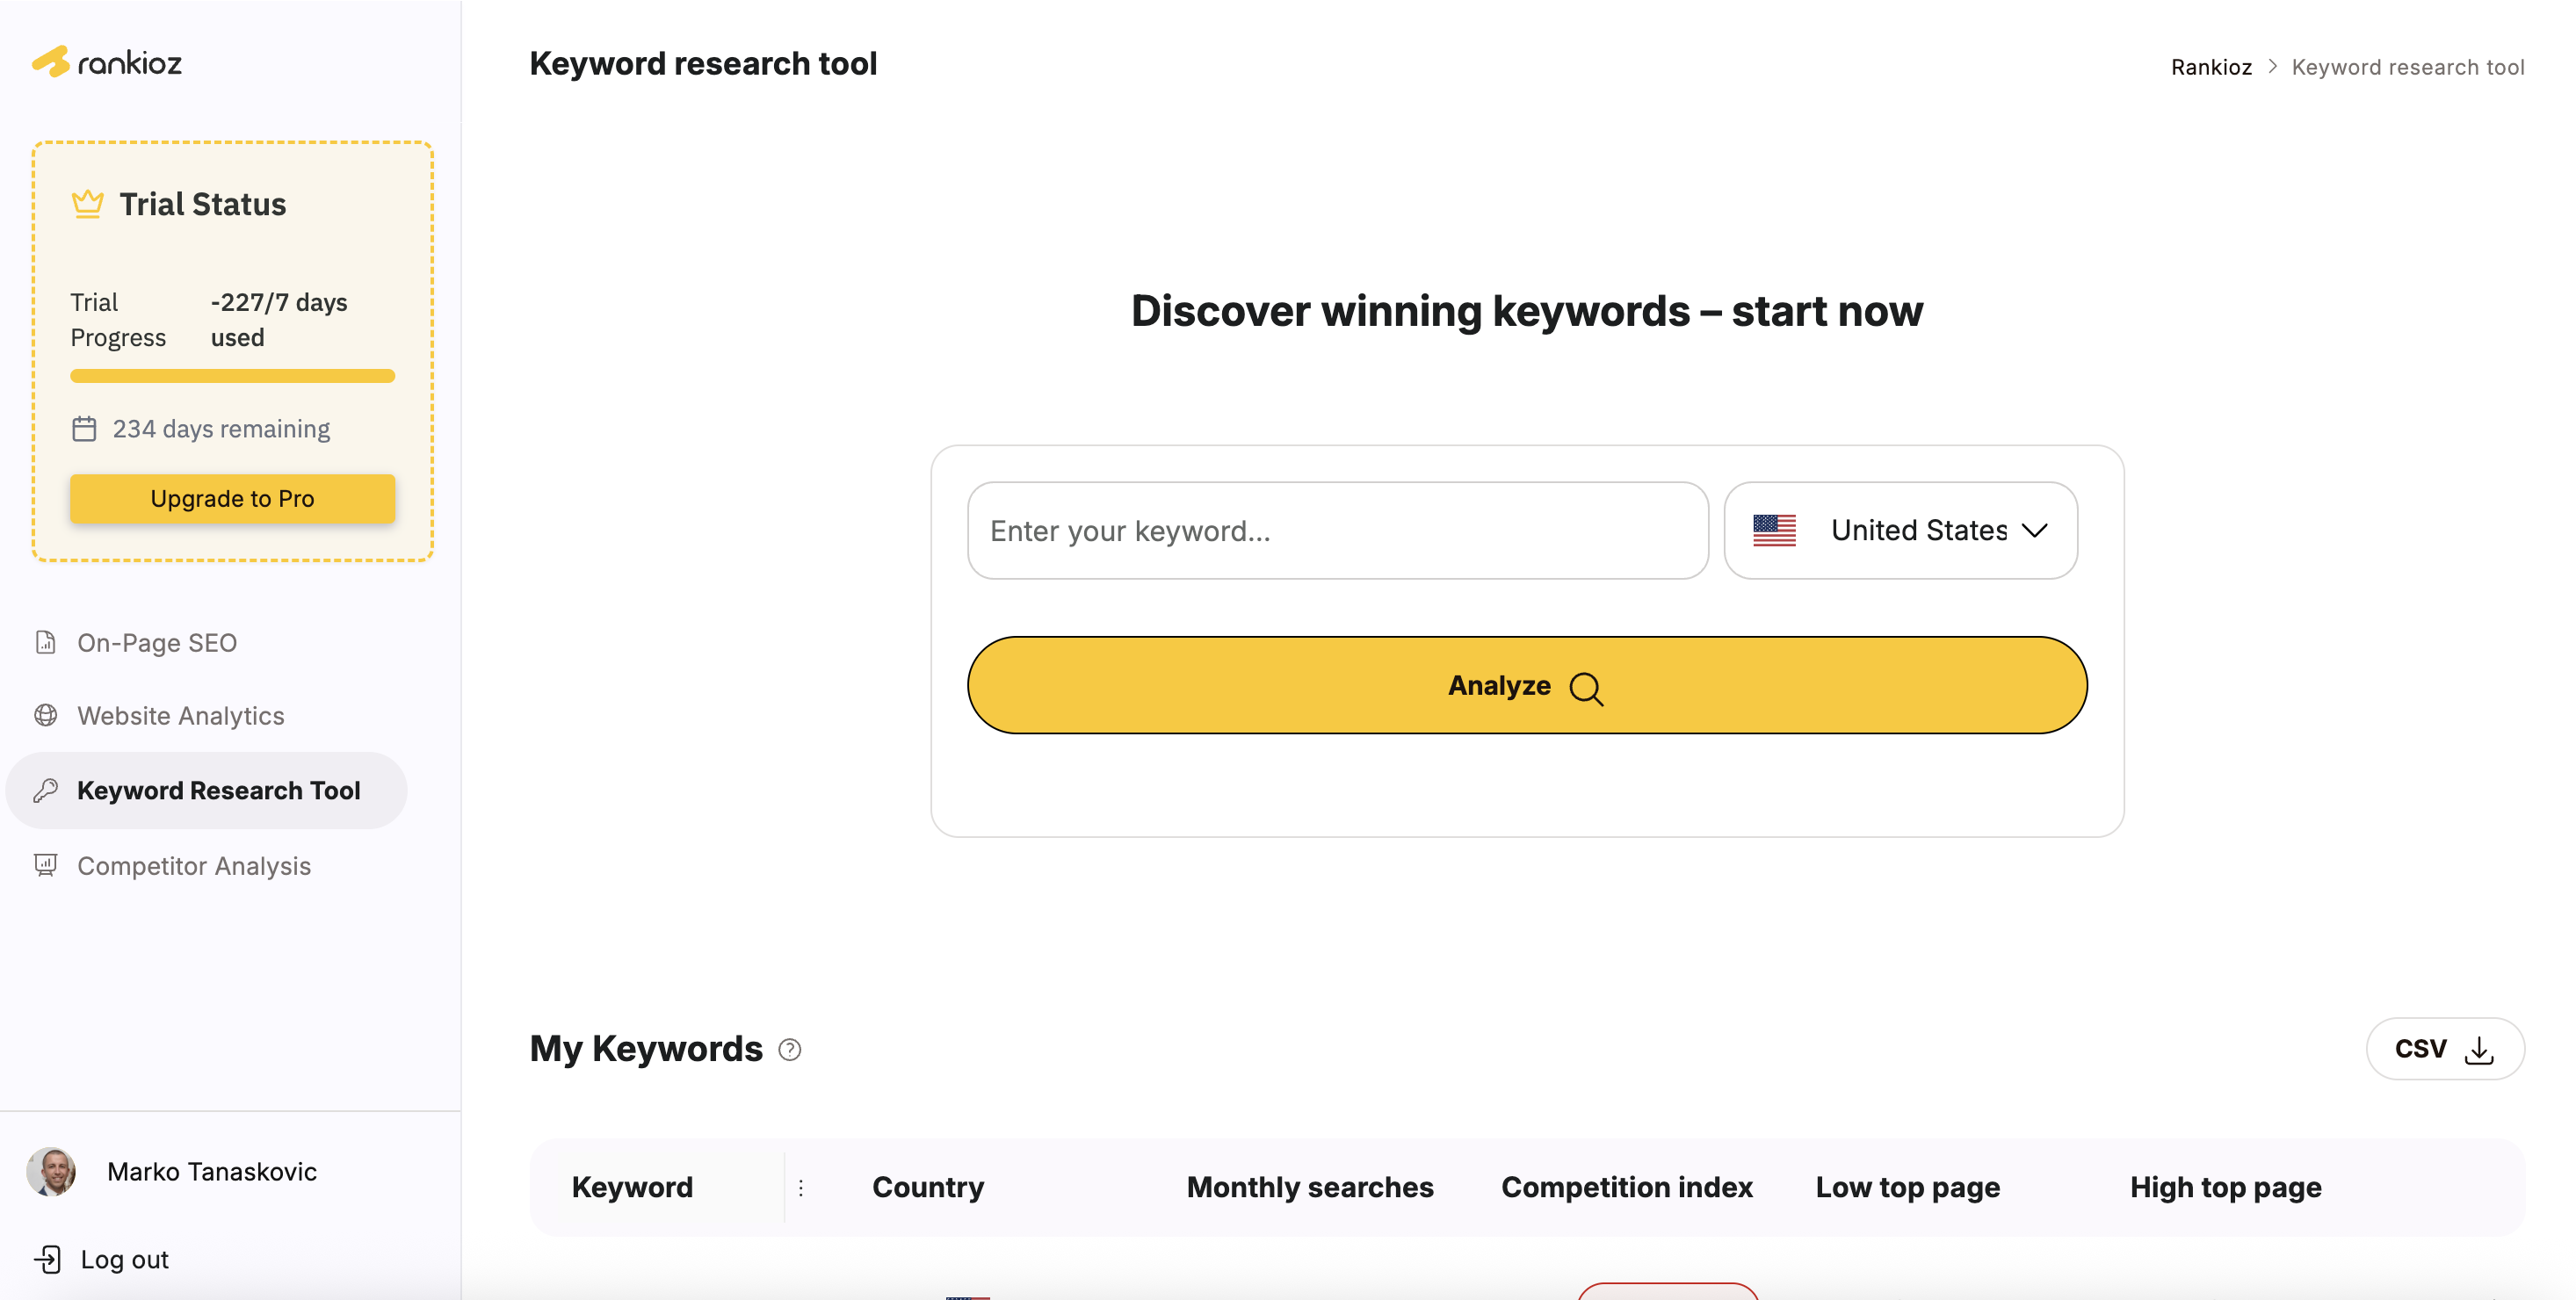Select Keyword Research Tool in sidebar
Viewport: 2576px width, 1300px height.
[218, 790]
